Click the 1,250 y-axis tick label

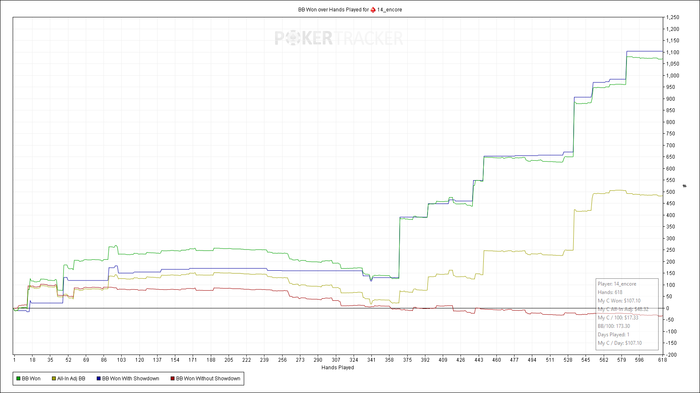pos(672,17)
